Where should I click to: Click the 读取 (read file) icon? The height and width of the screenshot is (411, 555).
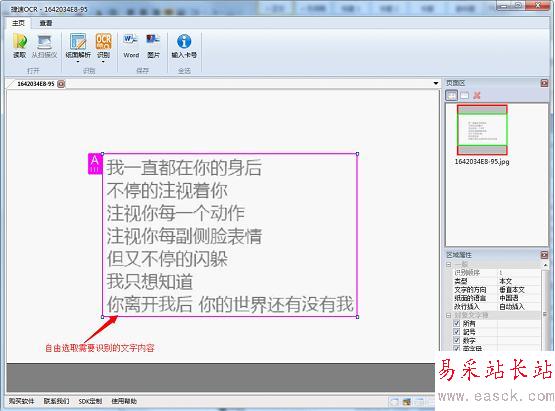[20, 41]
